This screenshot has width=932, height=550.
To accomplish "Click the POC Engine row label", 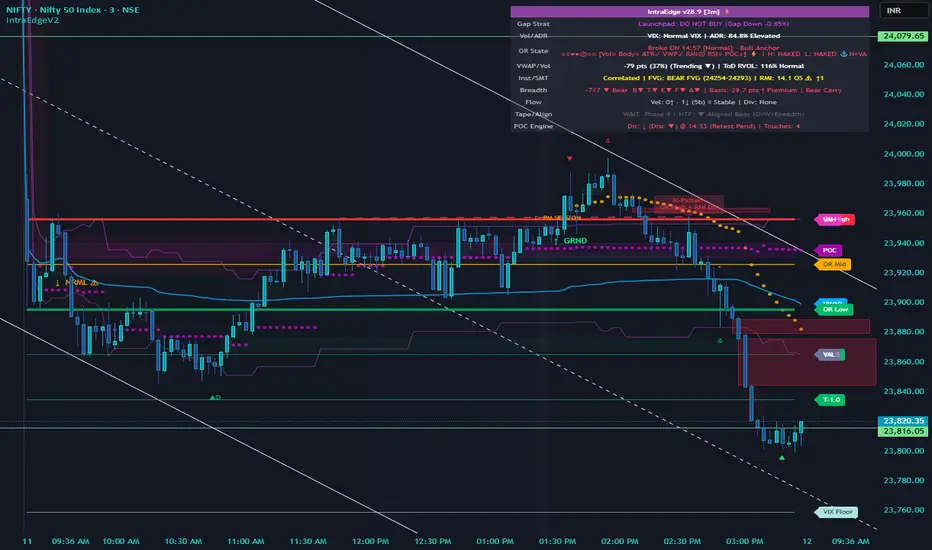I will tap(533, 126).
